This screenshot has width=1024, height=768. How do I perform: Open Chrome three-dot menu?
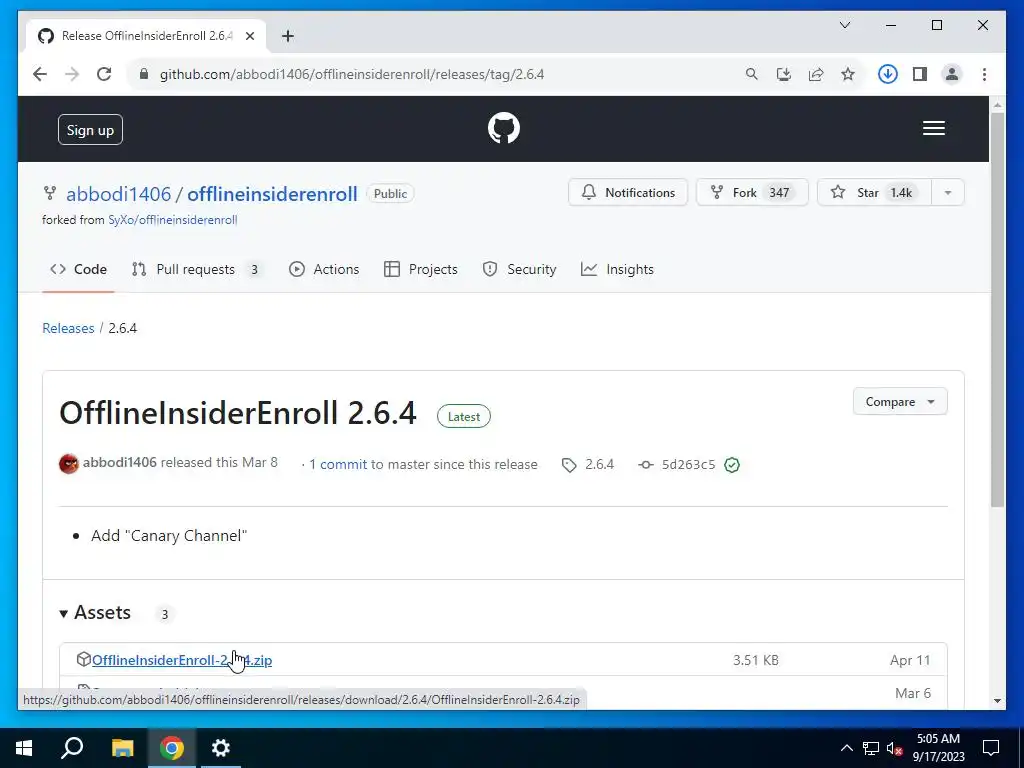pyautogui.click(x=984, y=74)
